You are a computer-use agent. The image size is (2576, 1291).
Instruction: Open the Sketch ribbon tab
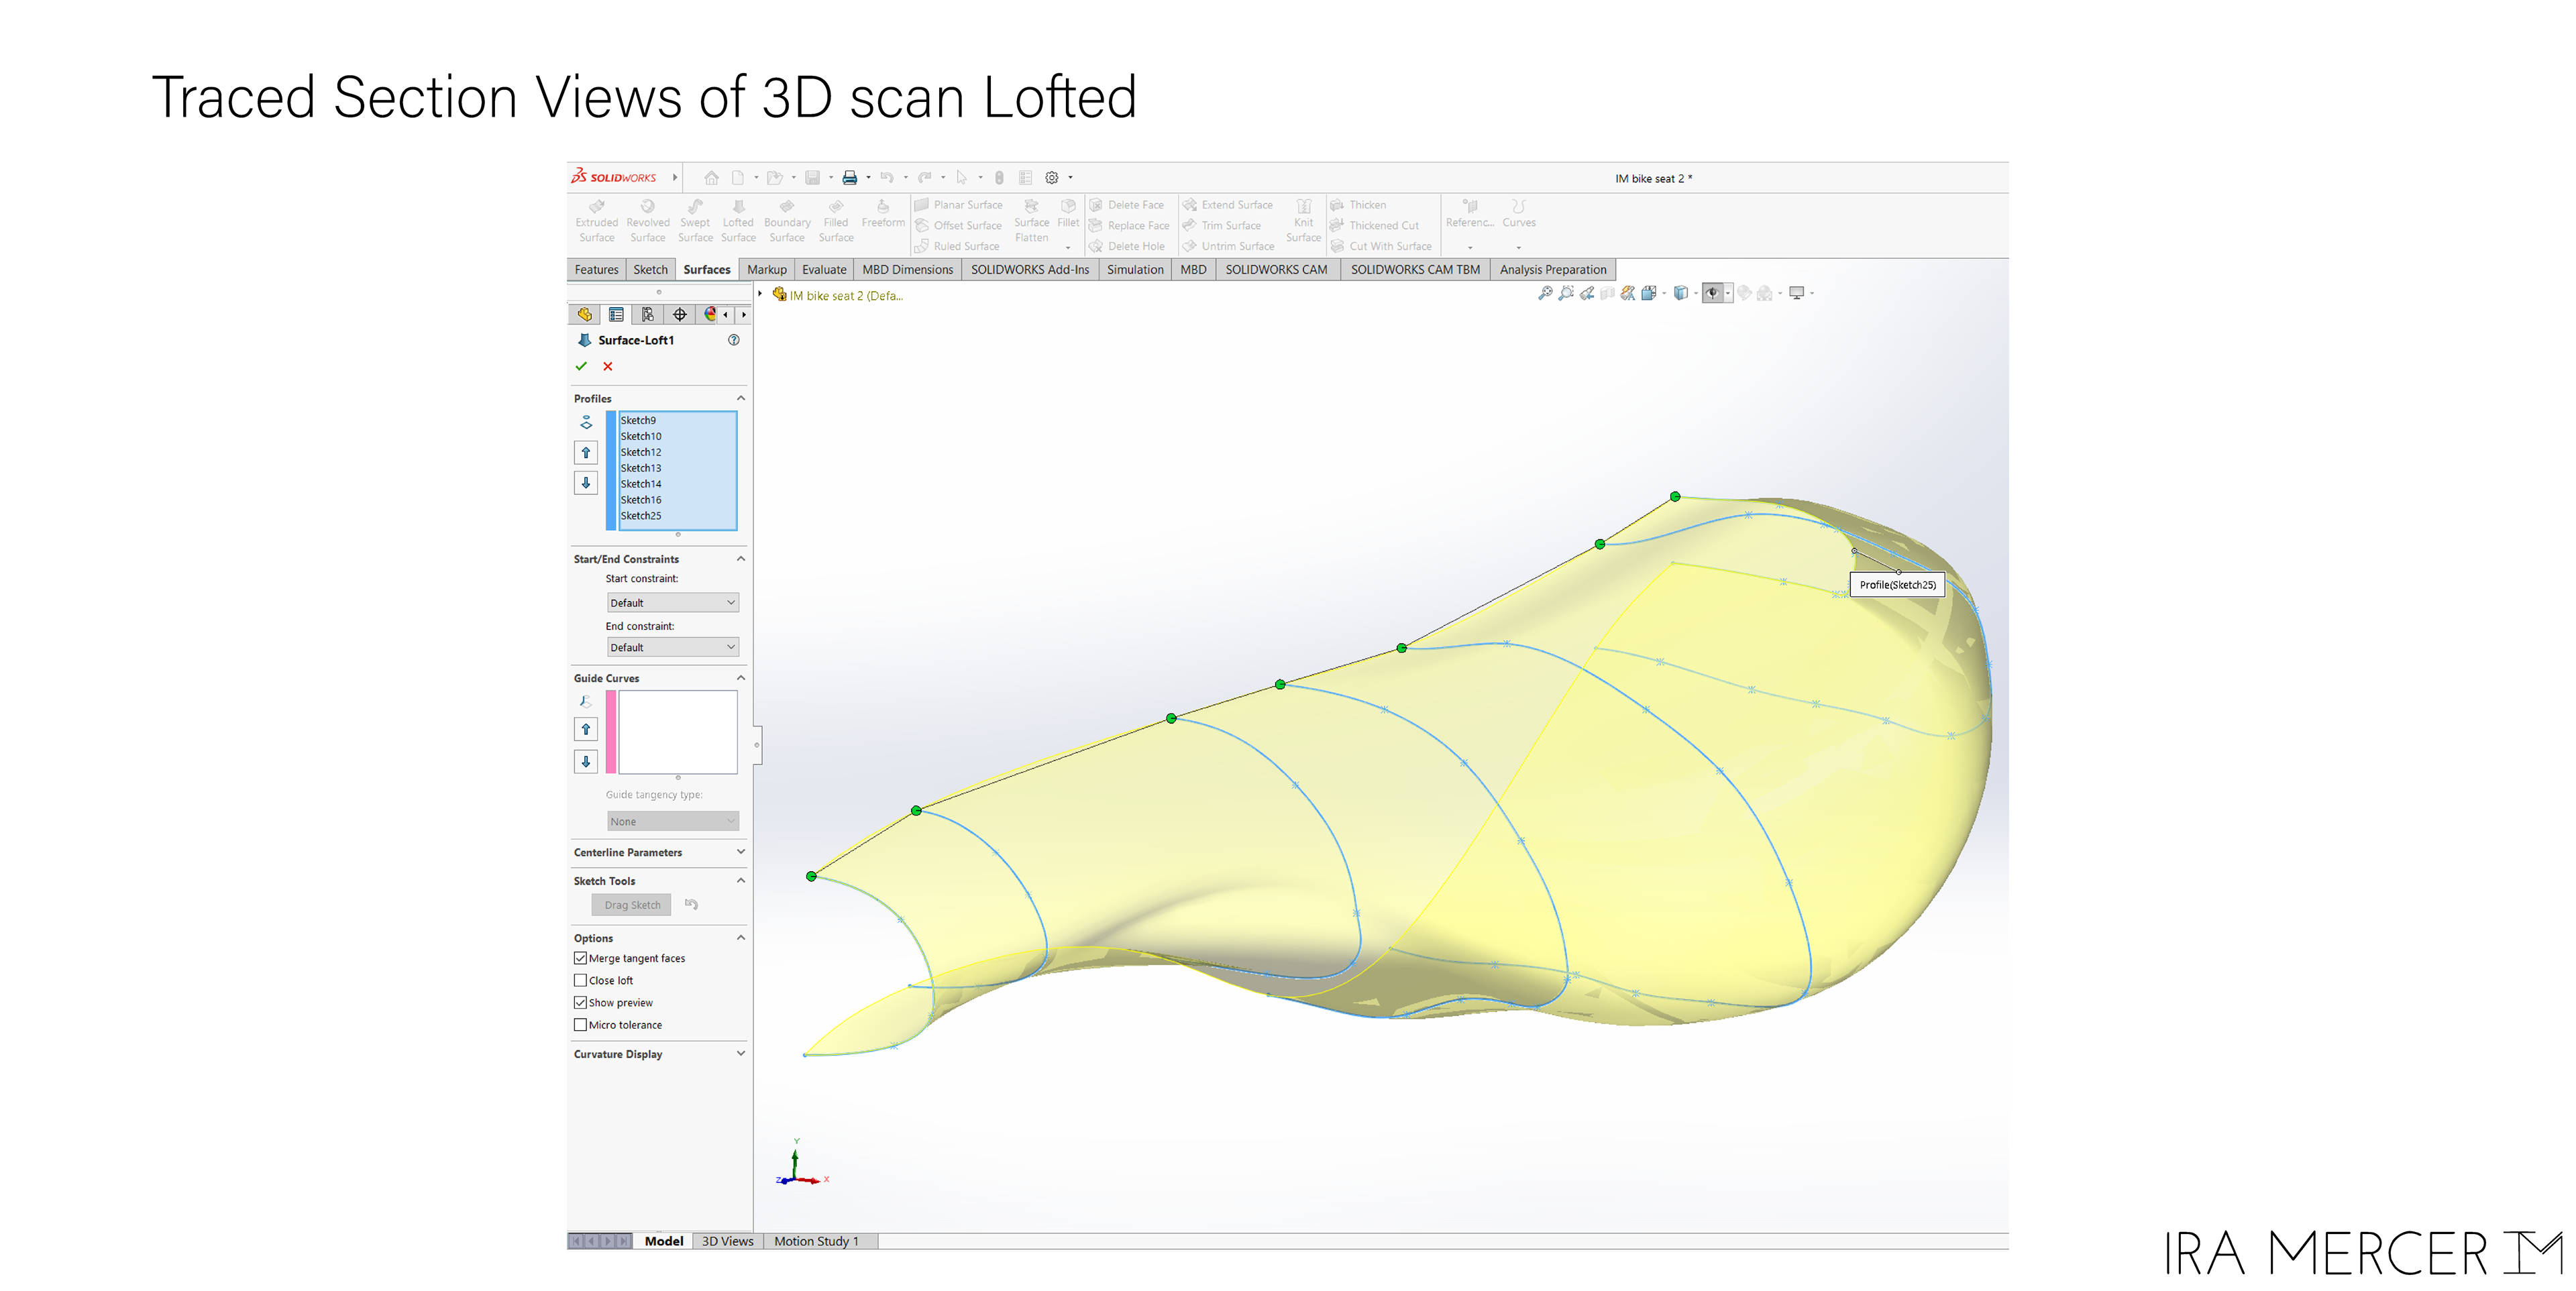[650, 270]
